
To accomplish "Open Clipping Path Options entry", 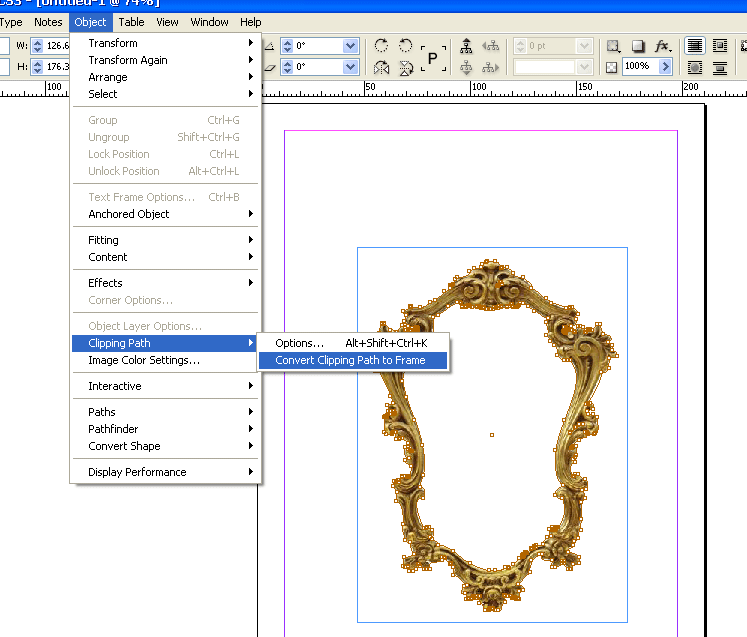I will click(299, 343).
